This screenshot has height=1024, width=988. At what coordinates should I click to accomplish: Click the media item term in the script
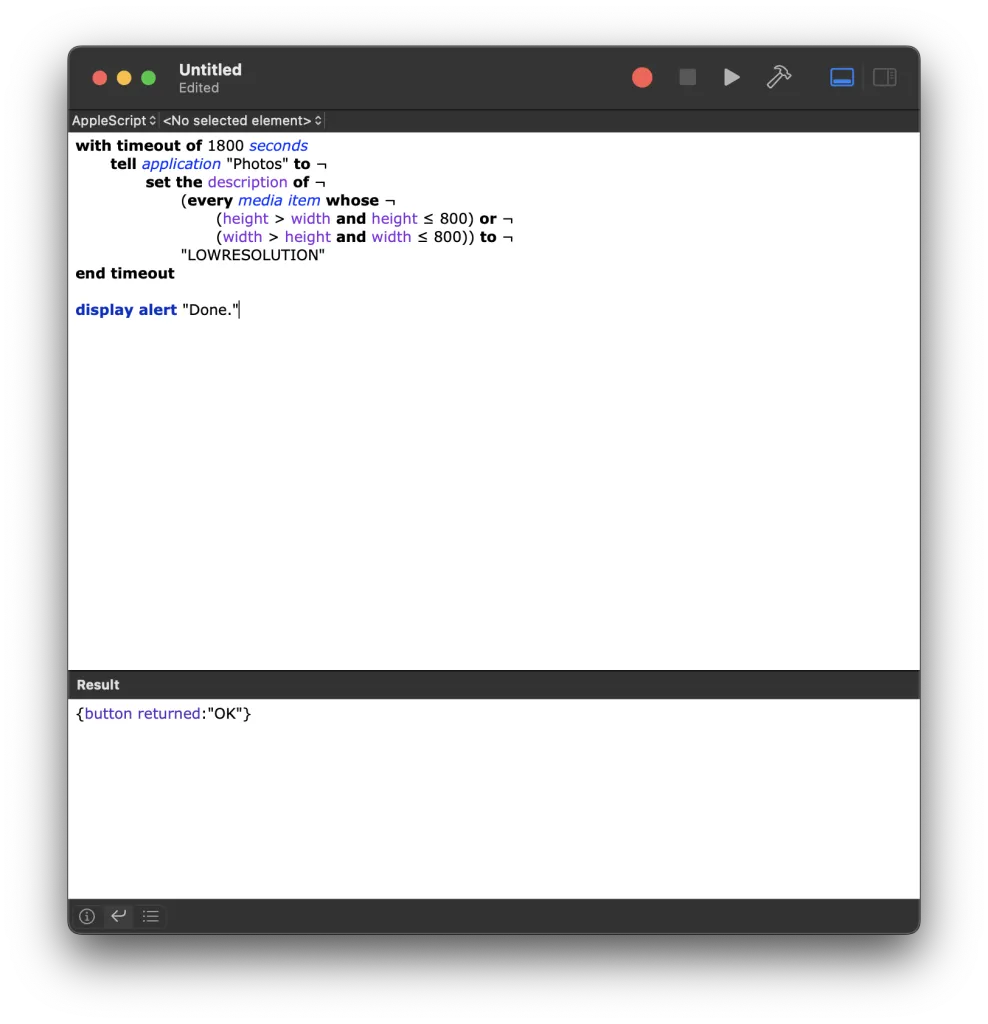click(278, 200)
